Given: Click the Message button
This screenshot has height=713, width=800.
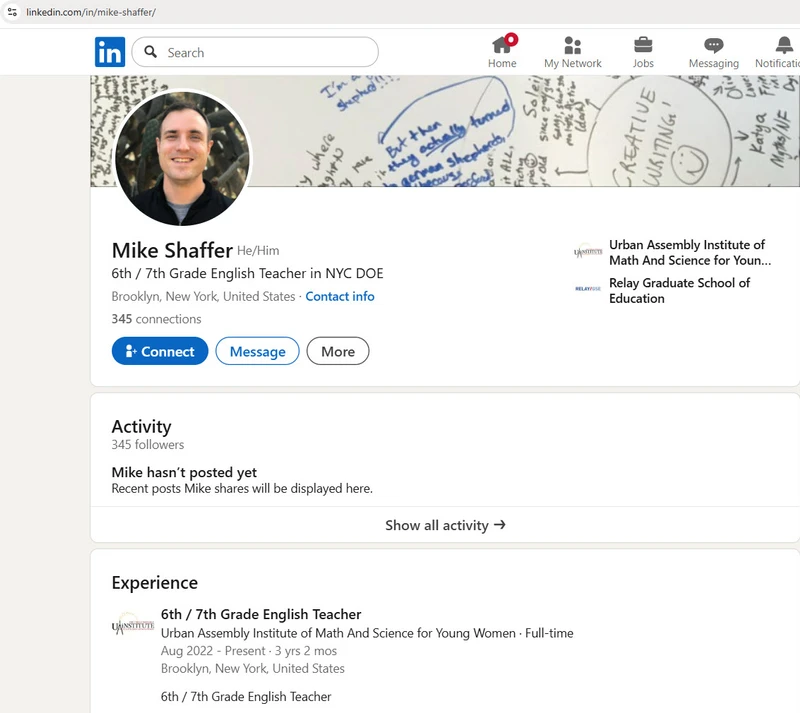Looking at the screenshot, I should (257, 351).
